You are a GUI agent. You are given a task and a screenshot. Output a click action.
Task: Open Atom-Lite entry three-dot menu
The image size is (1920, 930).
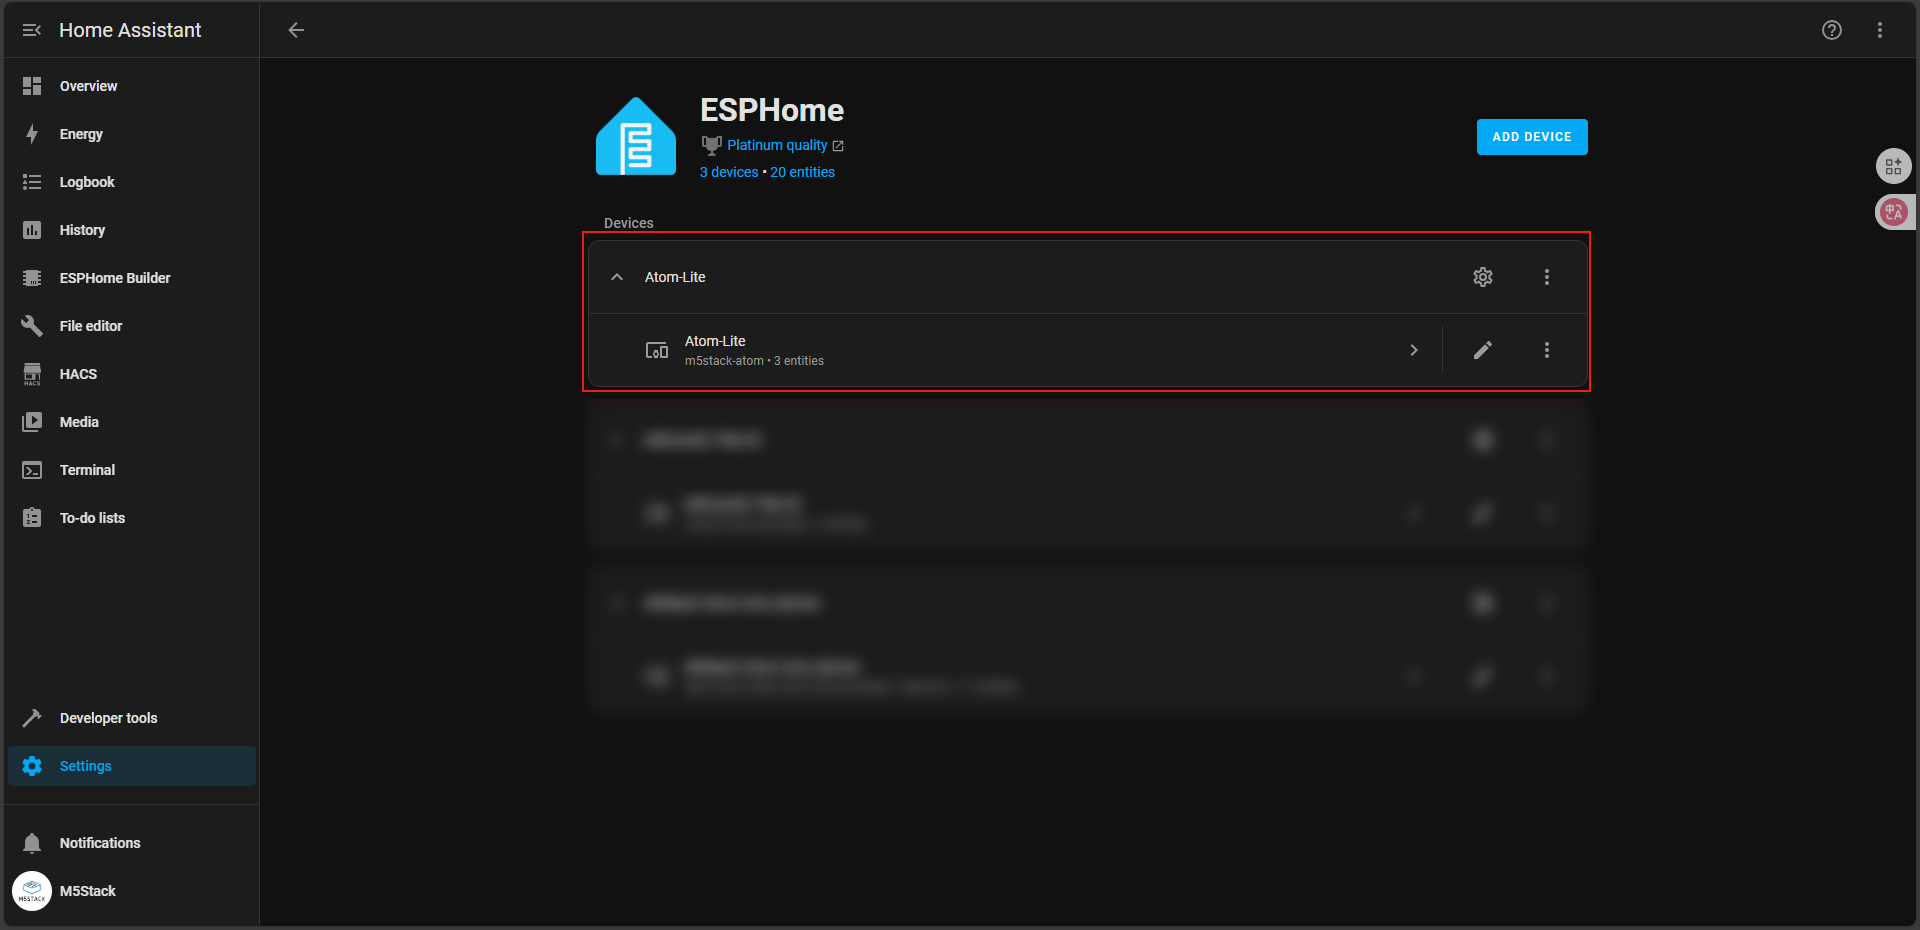click(x=1547, y=277)
